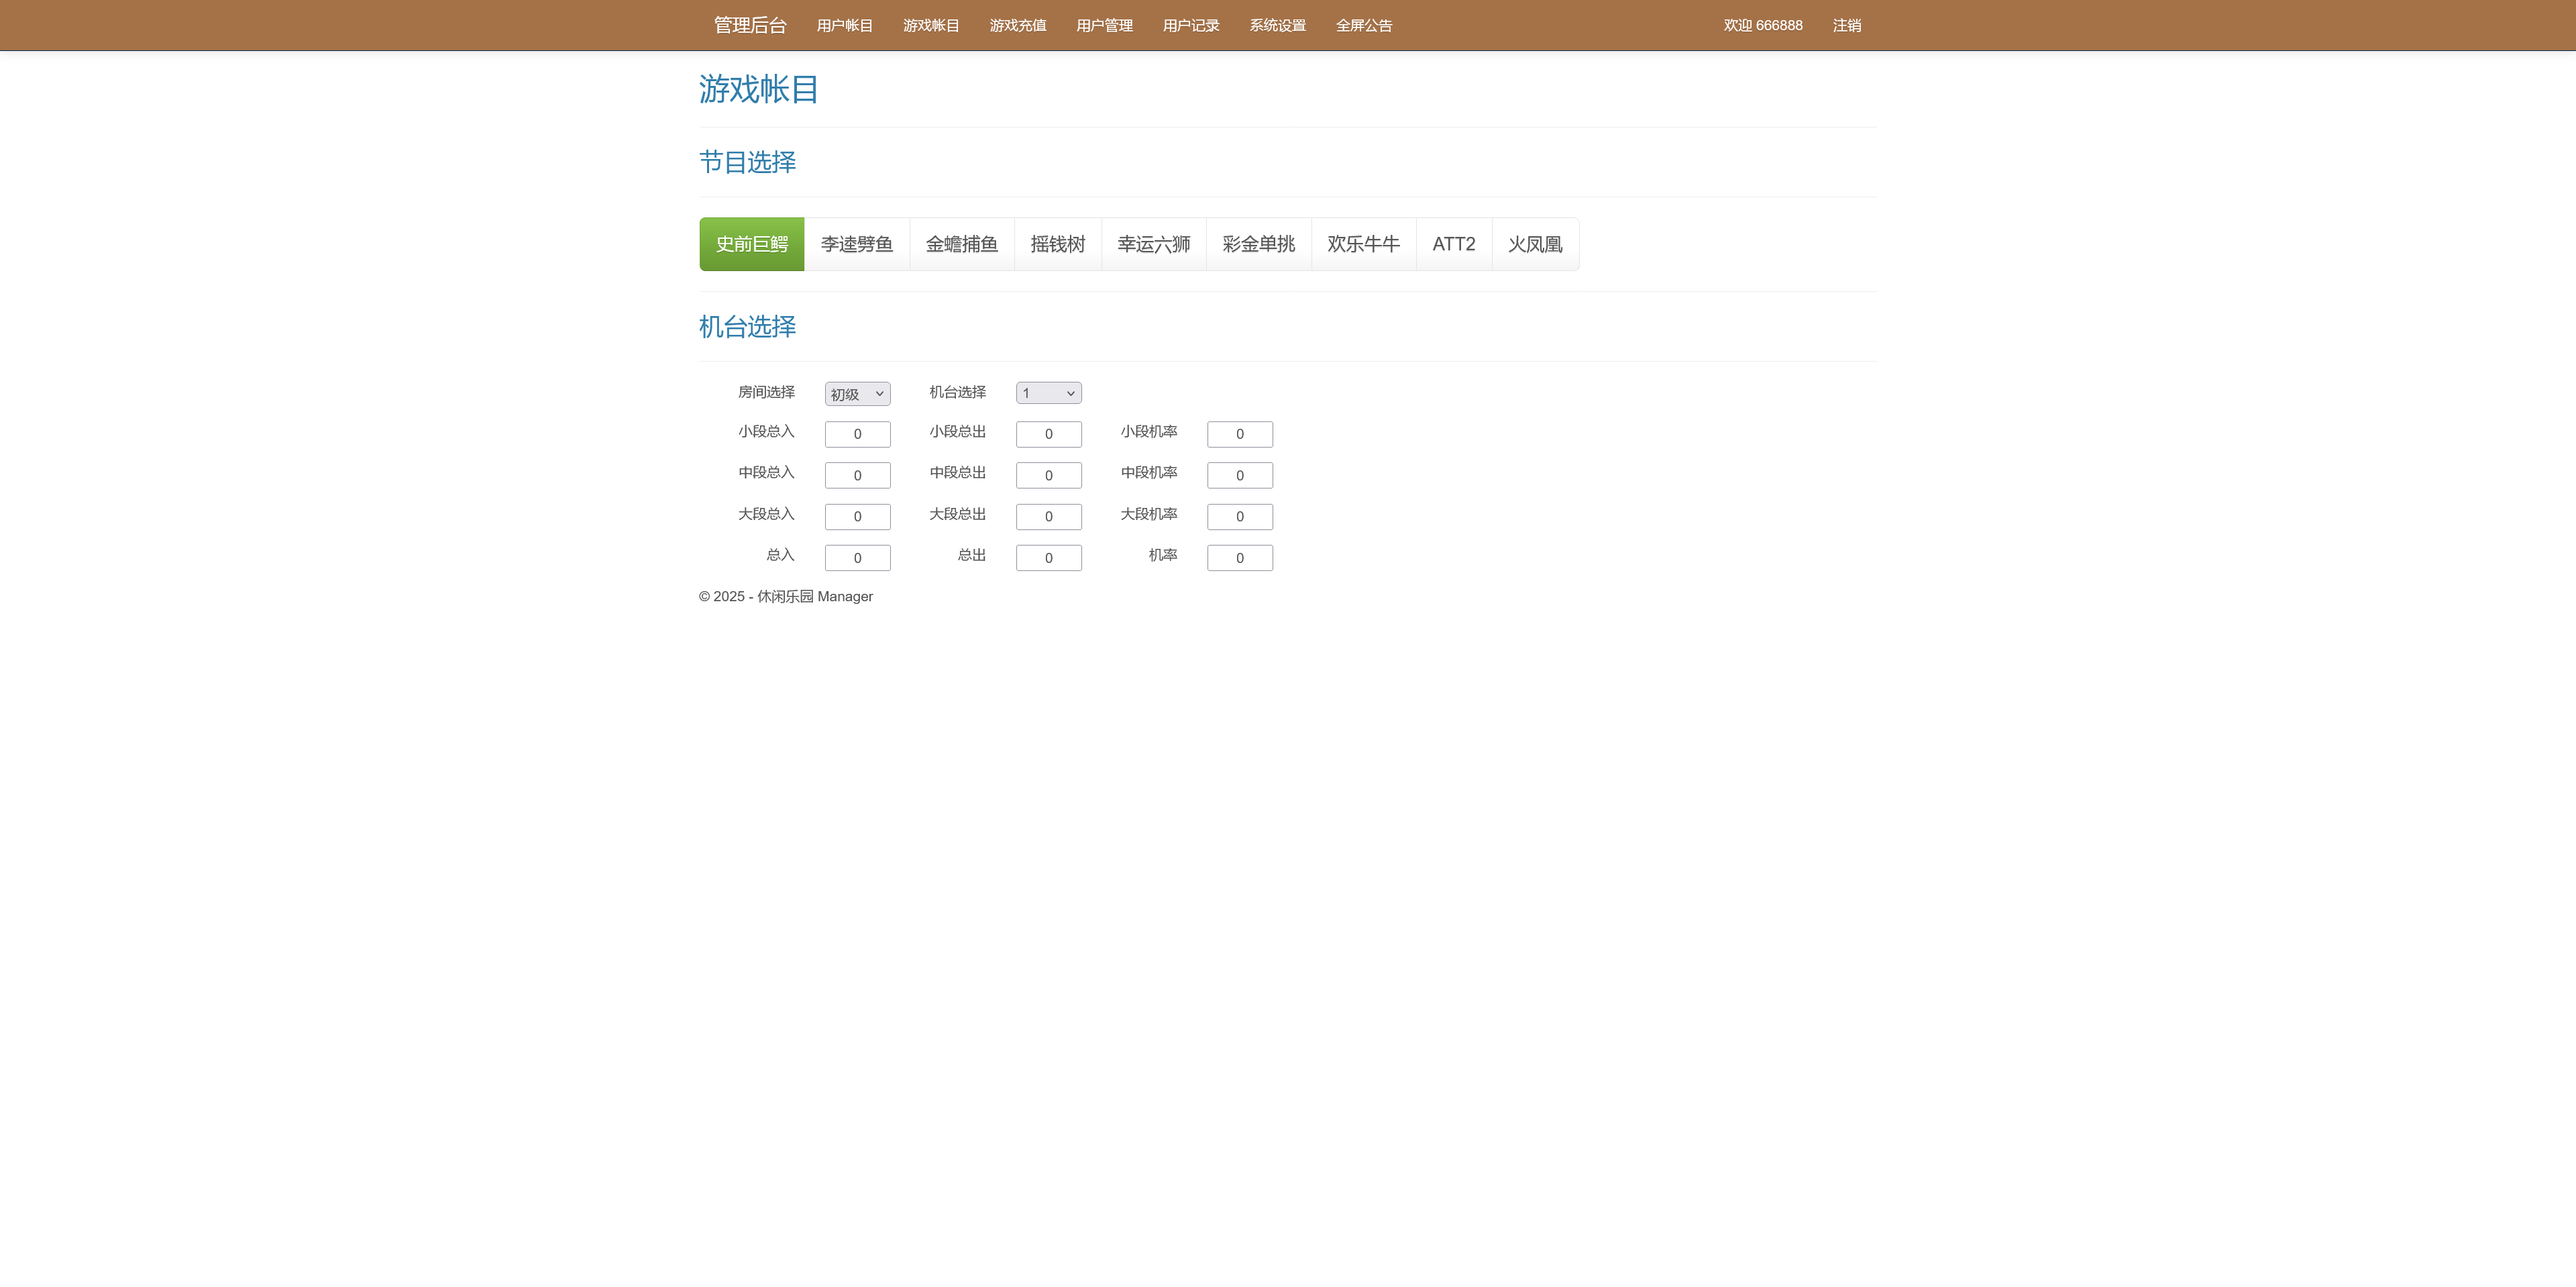Go to 用户管理 in the navigation bar
2576x1287 pixels.
tap(1103, 25)
